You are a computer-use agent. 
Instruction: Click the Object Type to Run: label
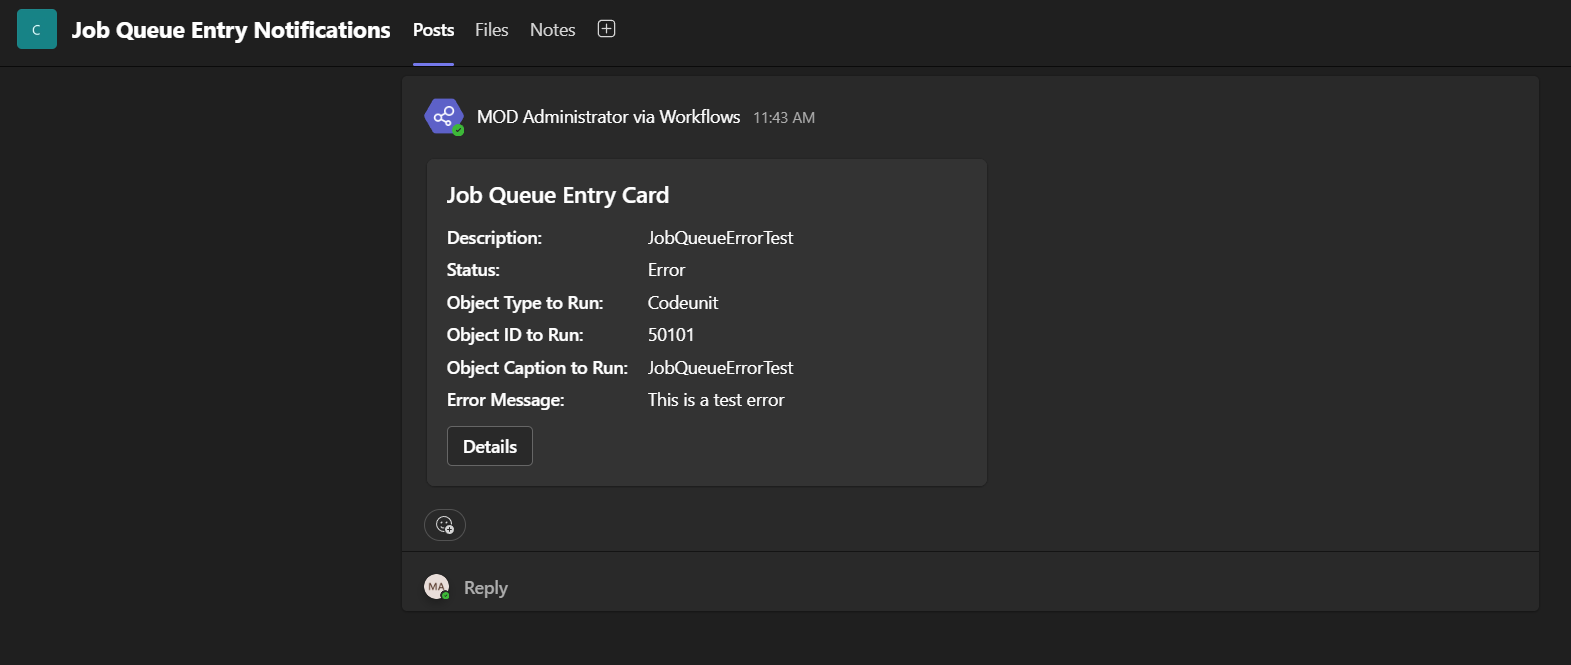525,303
